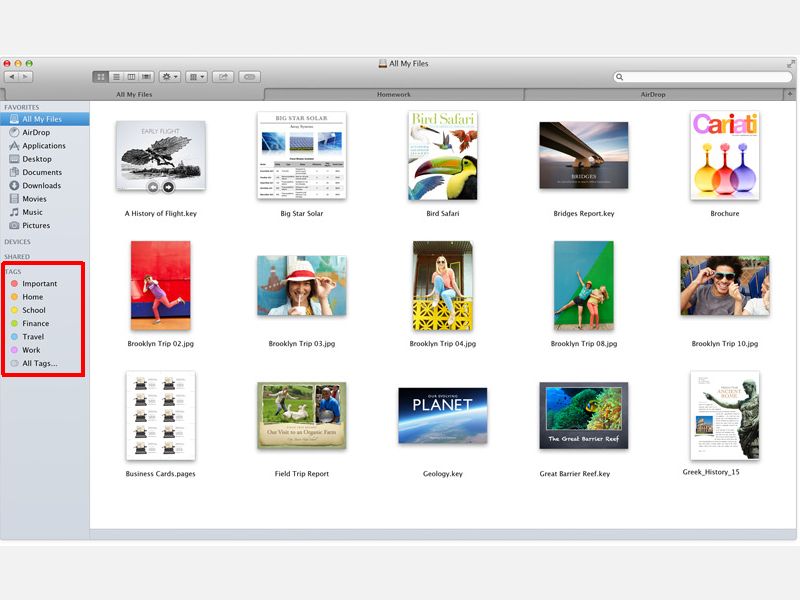Switch to the AirDrop tab

(x=653, y=94)
